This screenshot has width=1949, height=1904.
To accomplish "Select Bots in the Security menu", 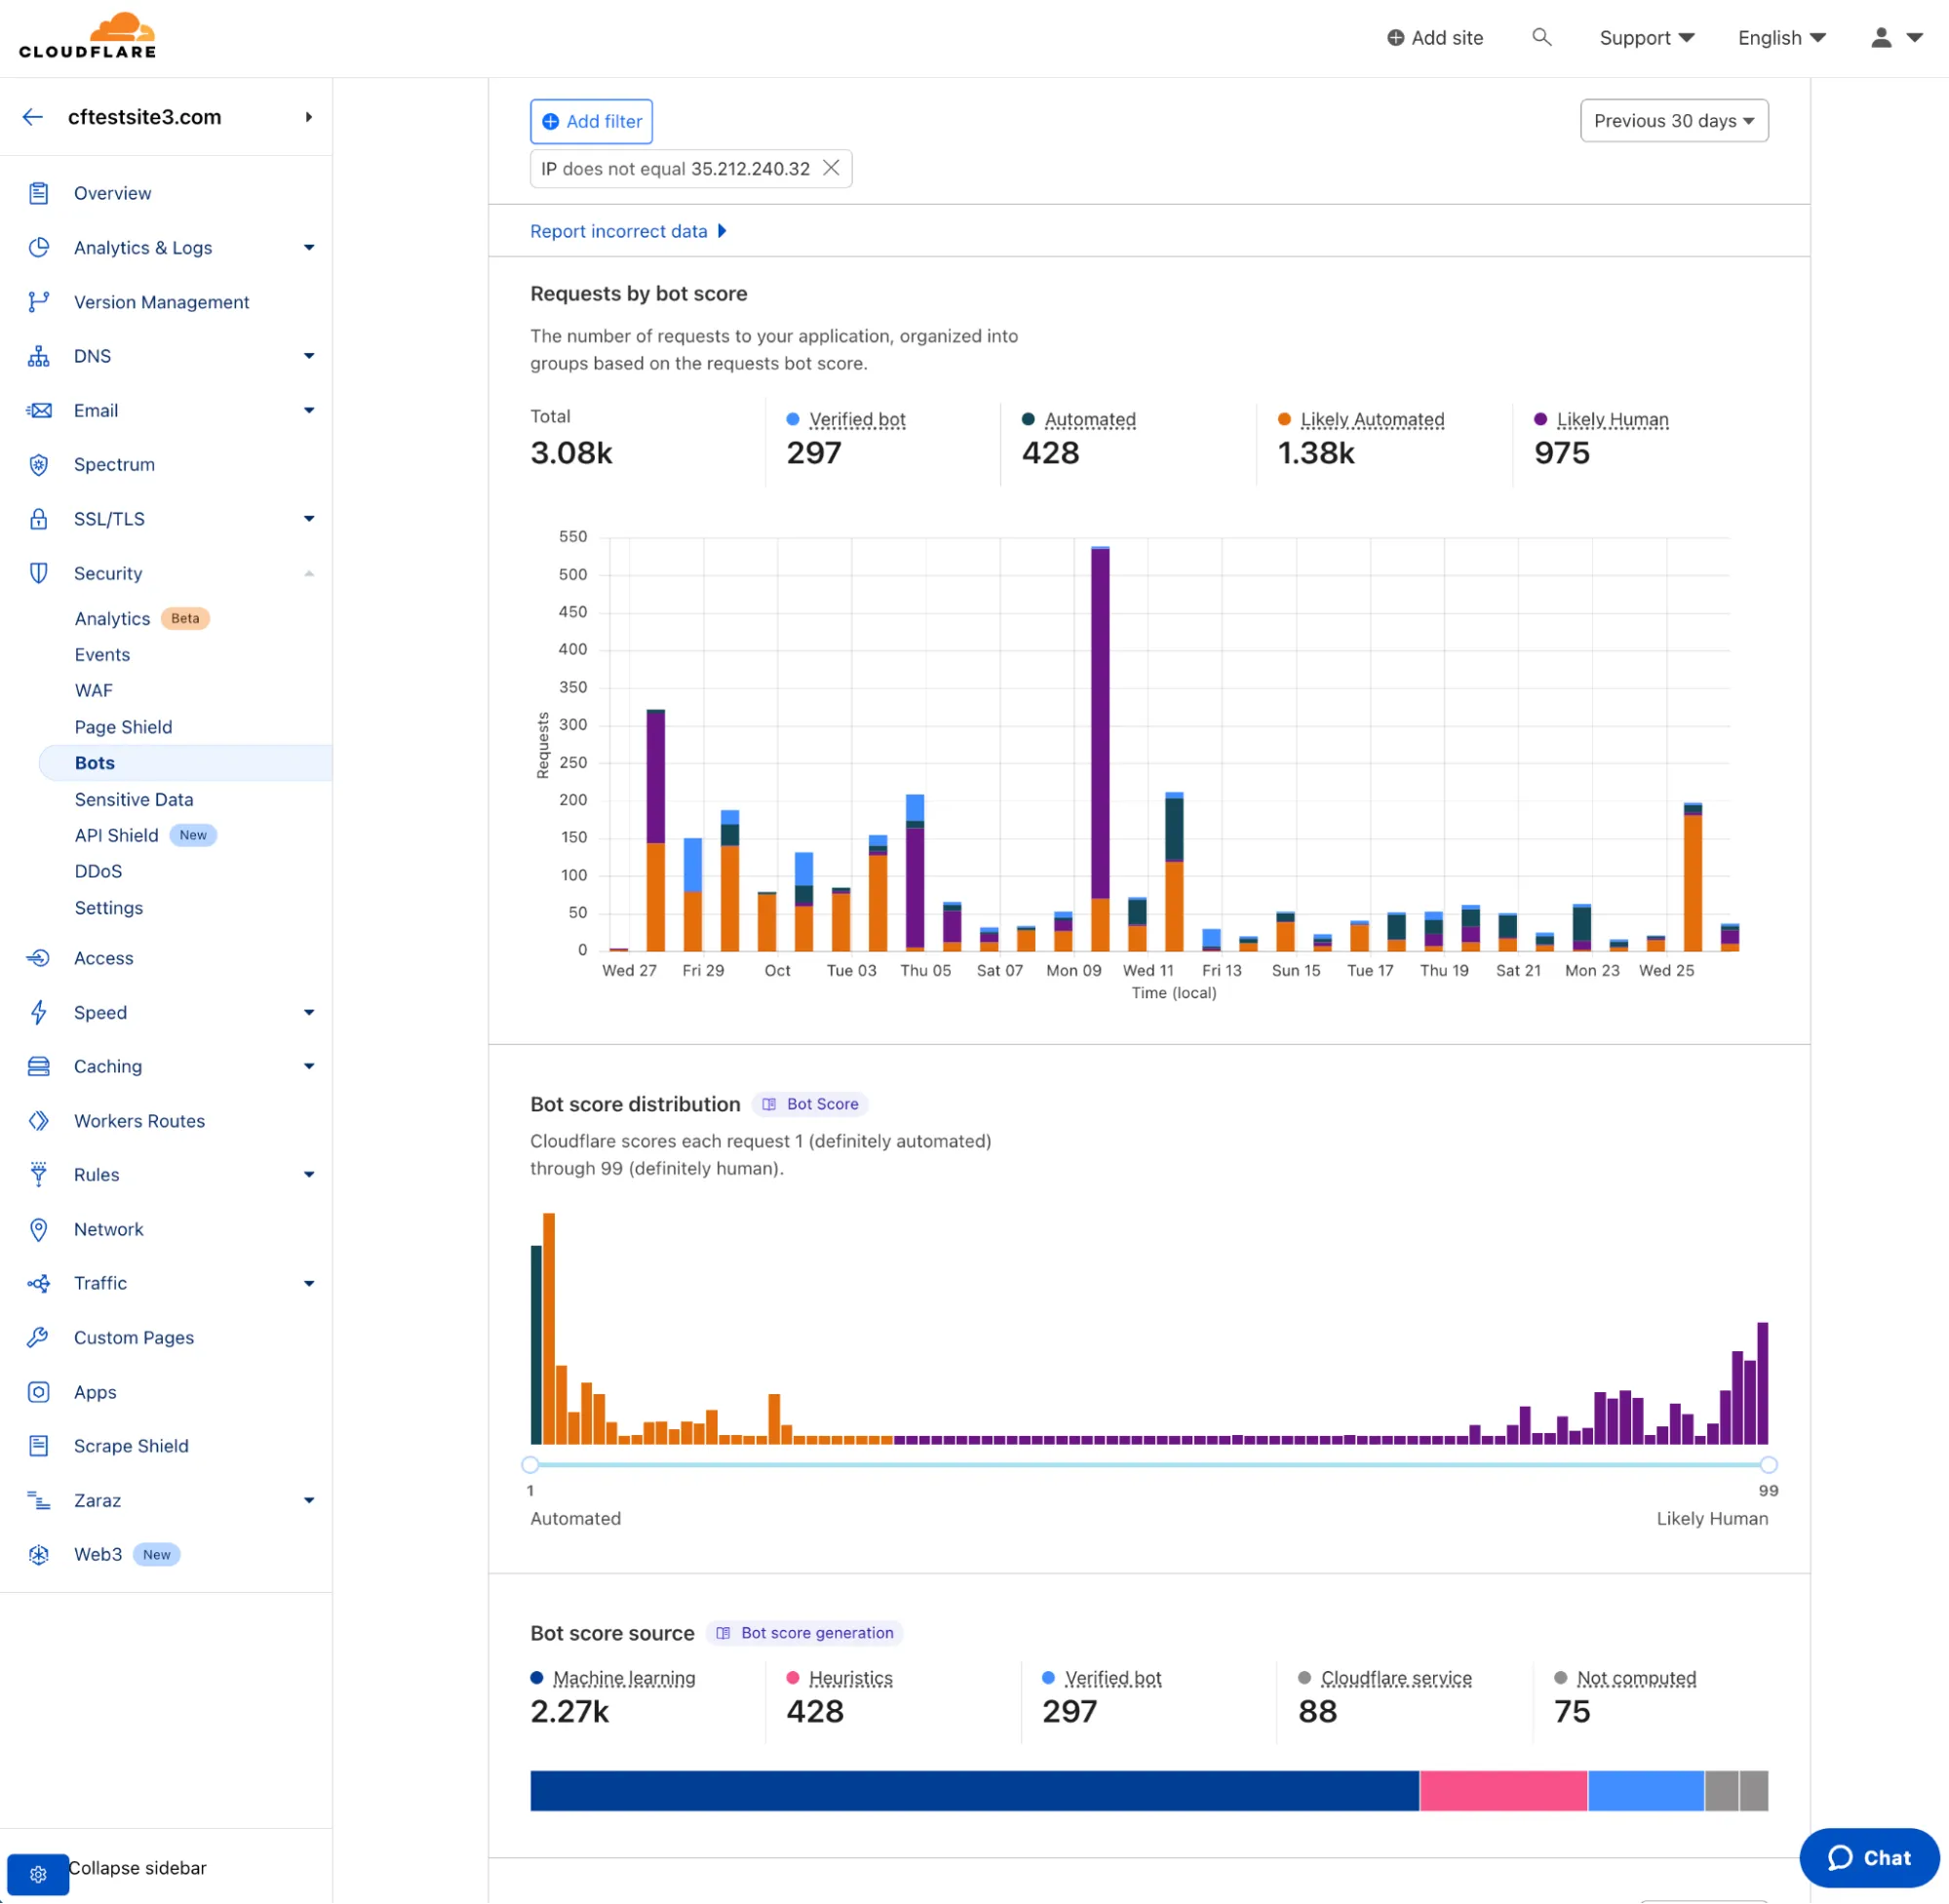I will [94, 762].
